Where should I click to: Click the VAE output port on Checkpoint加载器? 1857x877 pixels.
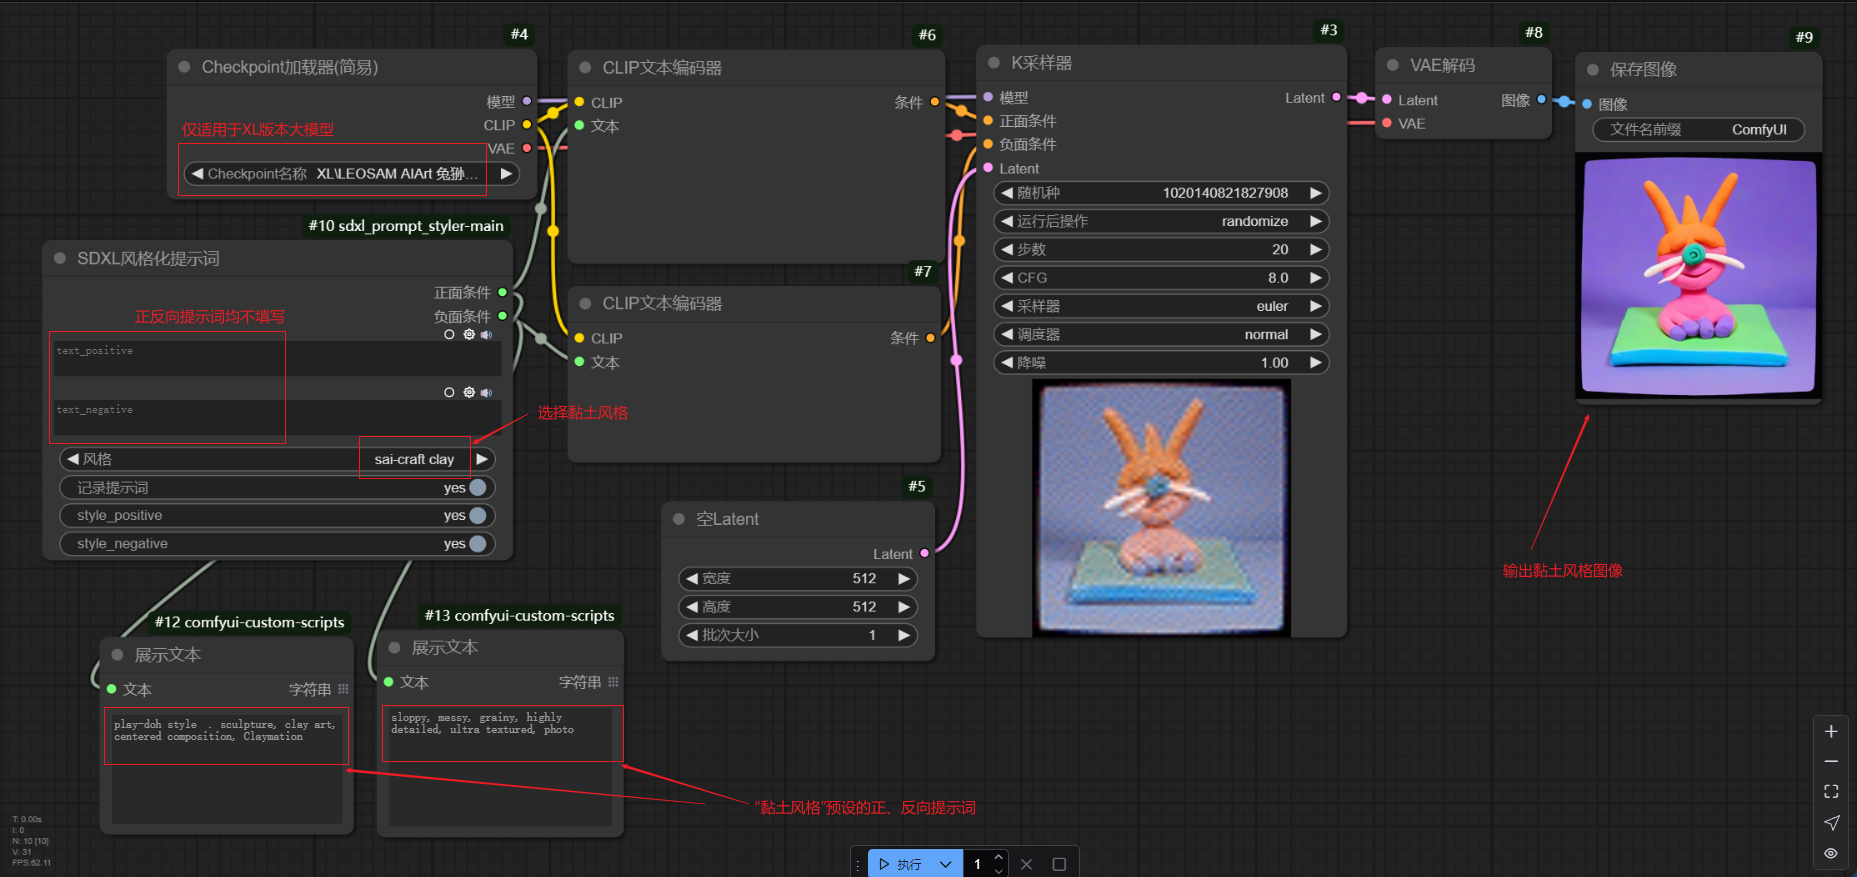(527, 148)
